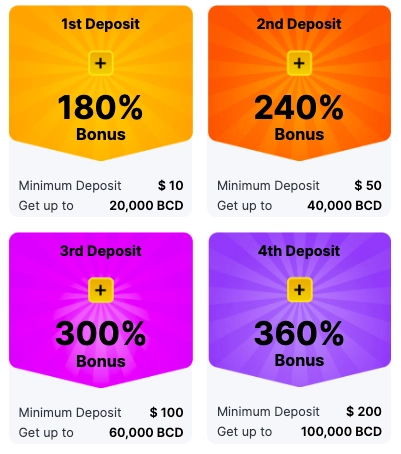Select the 360% Bonus text

point(299,344)
